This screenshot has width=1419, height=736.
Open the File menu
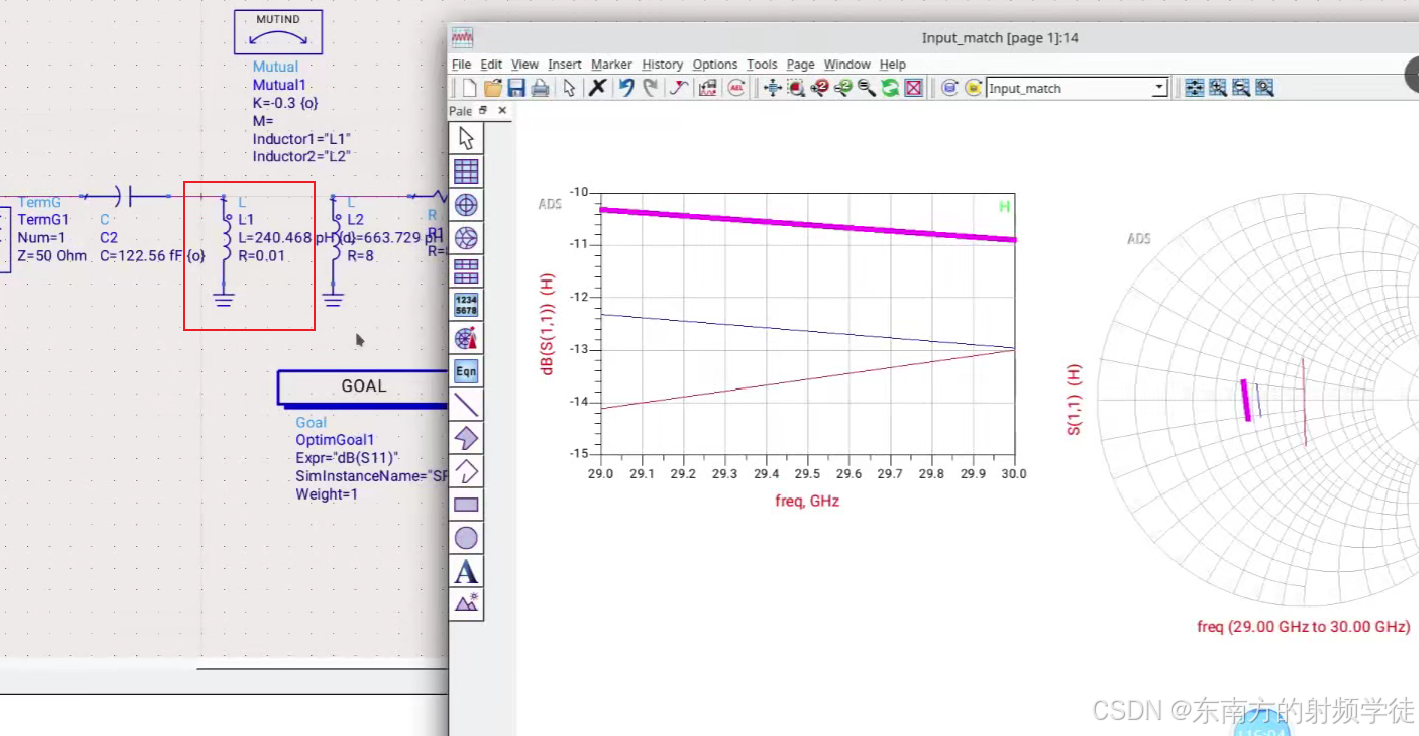pos(461,64)
